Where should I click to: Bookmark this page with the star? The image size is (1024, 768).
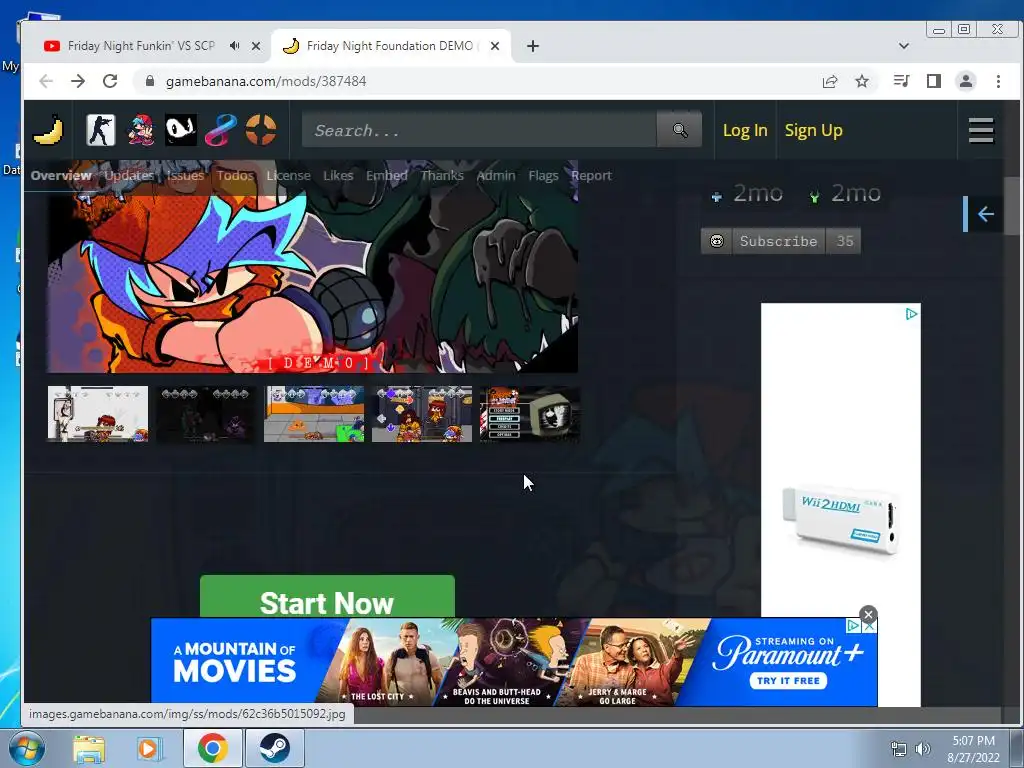pyautogui.click(x=862, y=81)
